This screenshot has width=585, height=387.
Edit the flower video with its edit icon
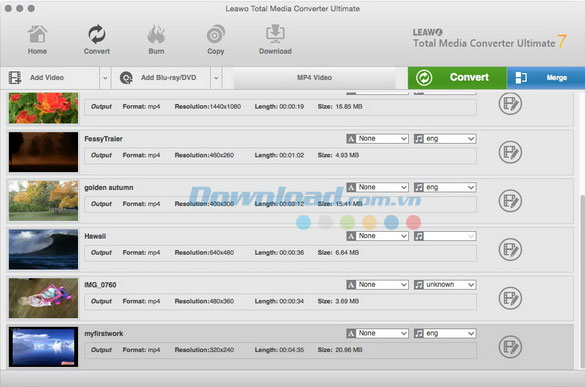[510, 104]
